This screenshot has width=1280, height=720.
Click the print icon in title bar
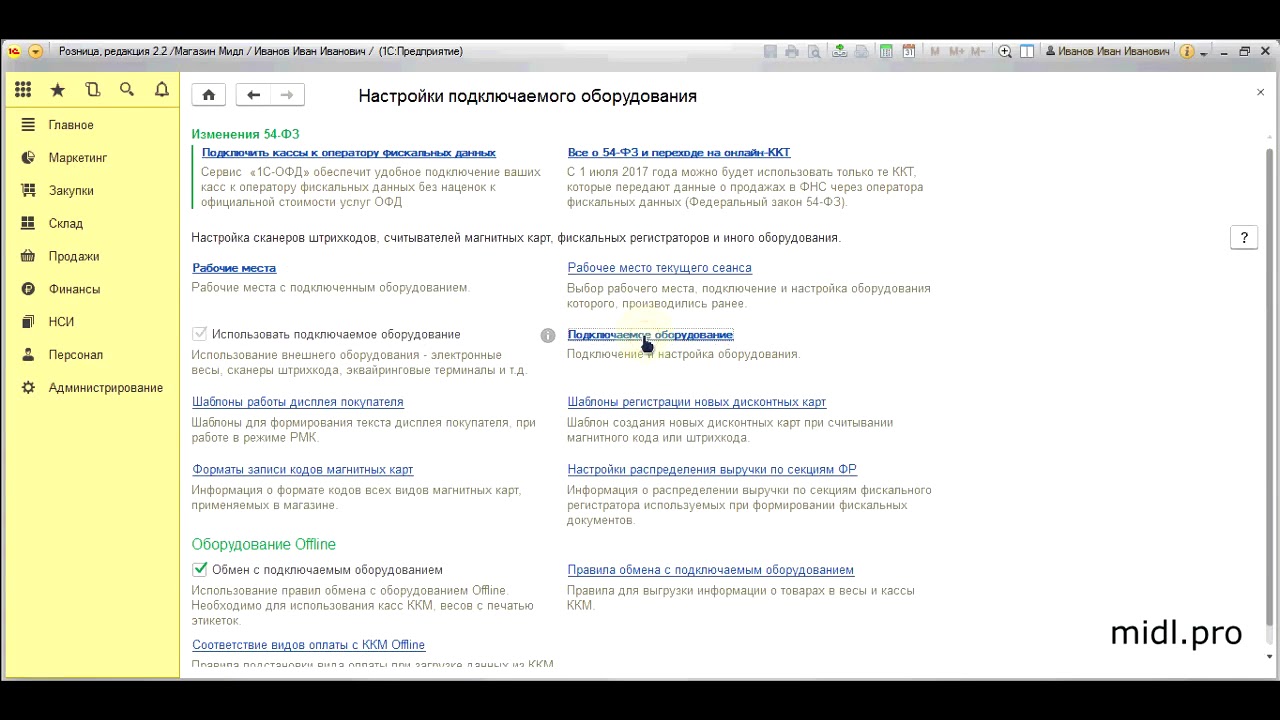point(792,51)
